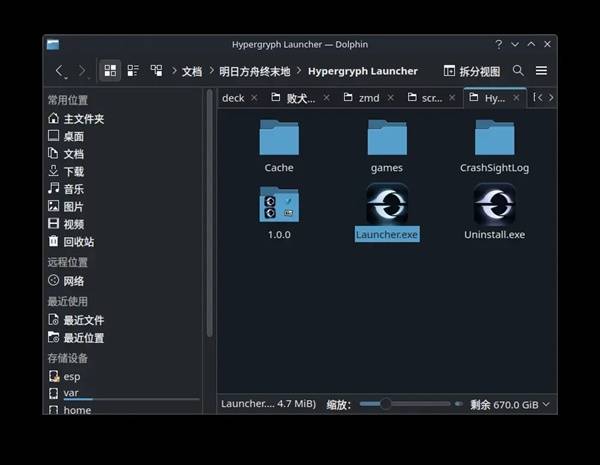600x465 pixels.
Task: Click the search magnifier icon
Action: (518, 71)
